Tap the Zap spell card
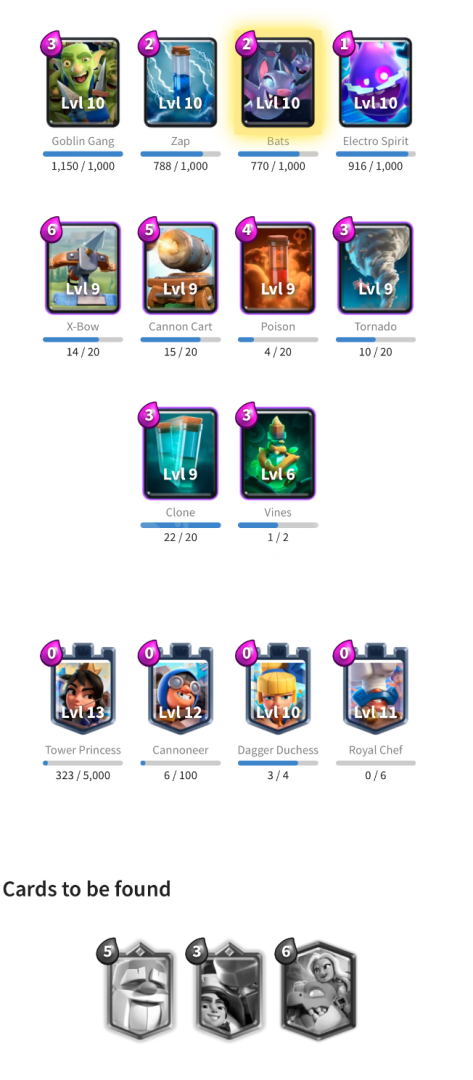 point(180,83)
